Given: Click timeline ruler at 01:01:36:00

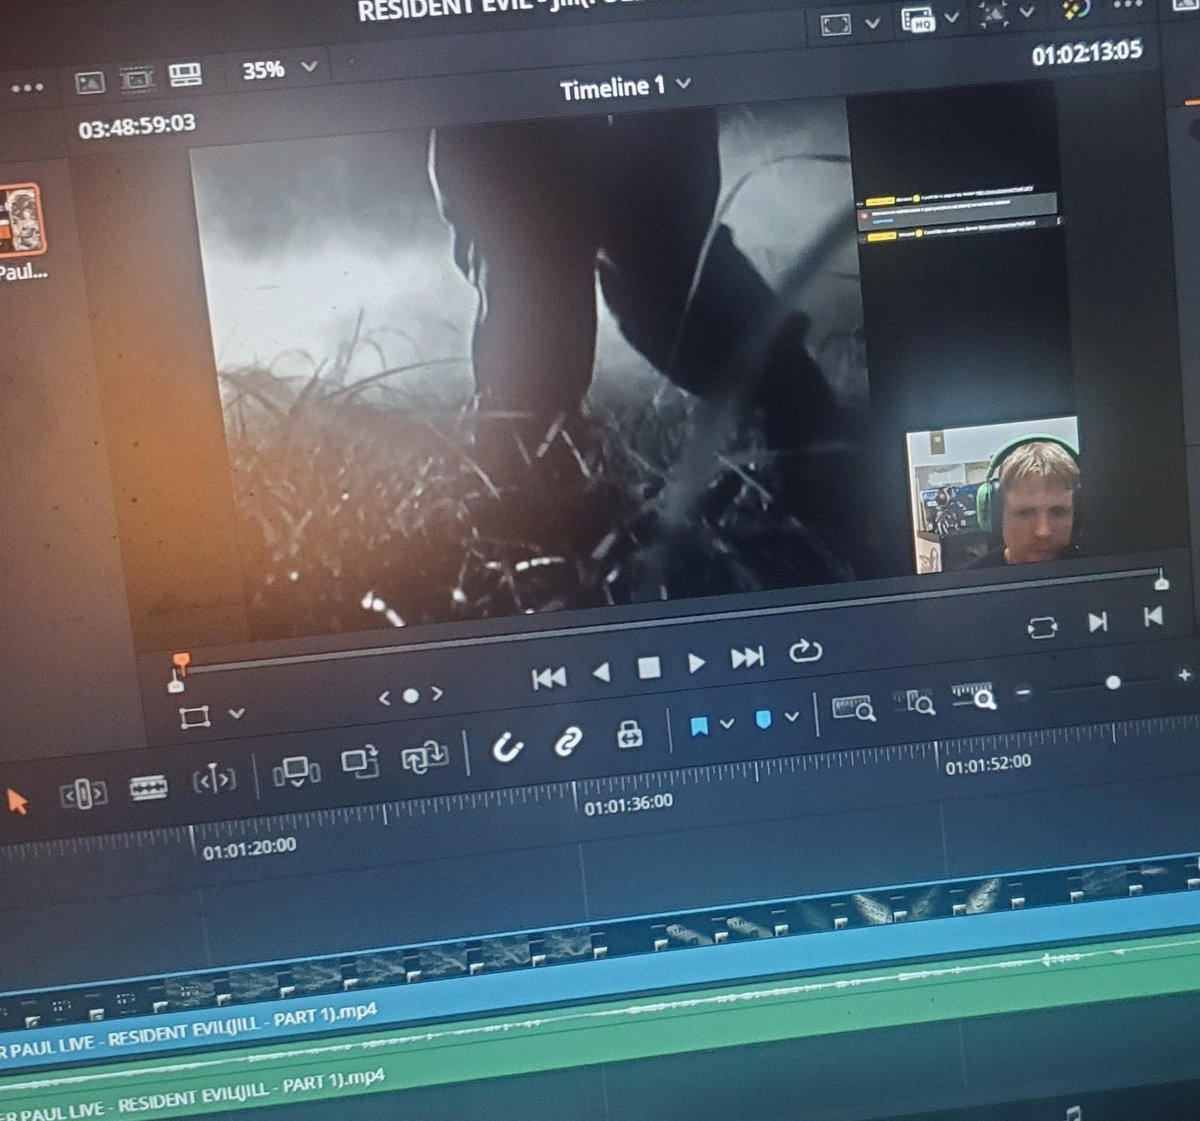Looking at the screenshot, I should (x=628, y=805).
